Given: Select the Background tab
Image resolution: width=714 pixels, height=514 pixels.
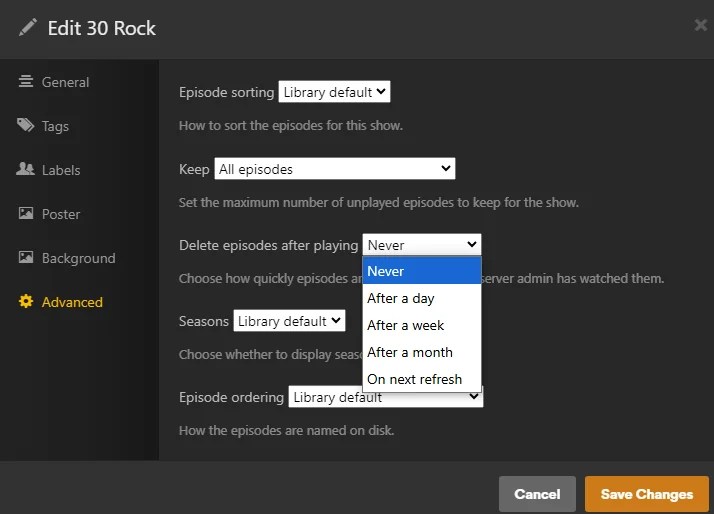Looking at the screenshot, I should pyautogui.click(x=78, y=258).
